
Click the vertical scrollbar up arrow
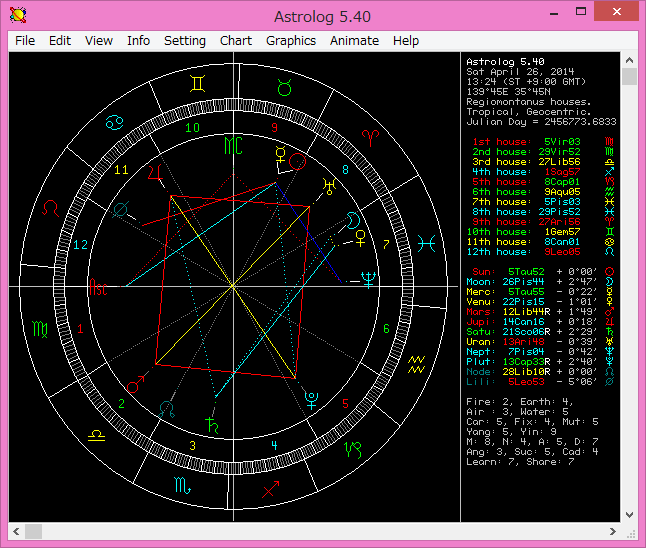coord(629,61)
